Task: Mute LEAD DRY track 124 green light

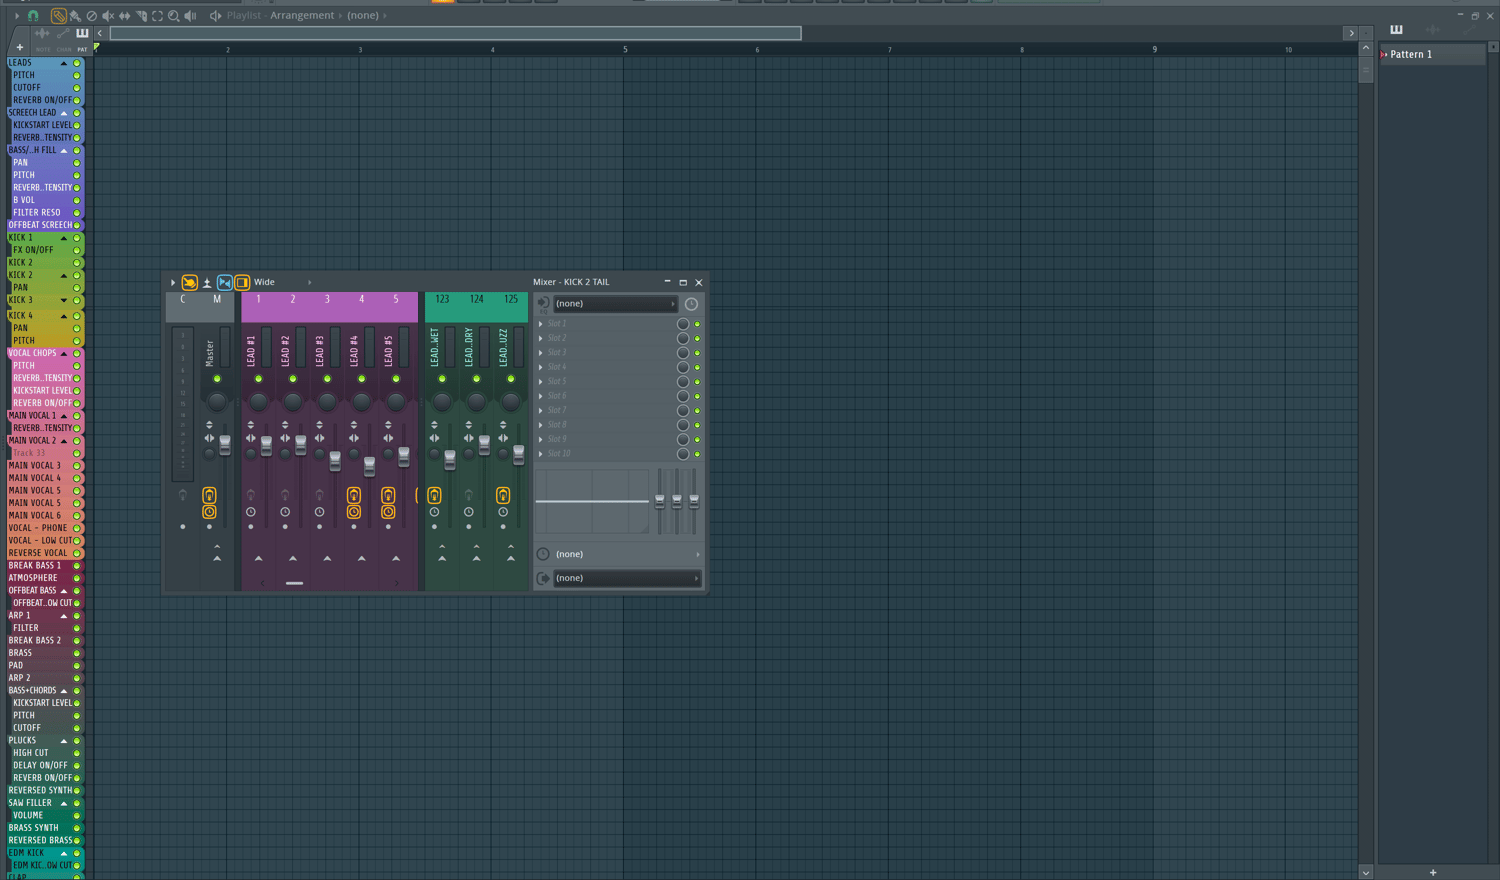Action: point(476,379)
